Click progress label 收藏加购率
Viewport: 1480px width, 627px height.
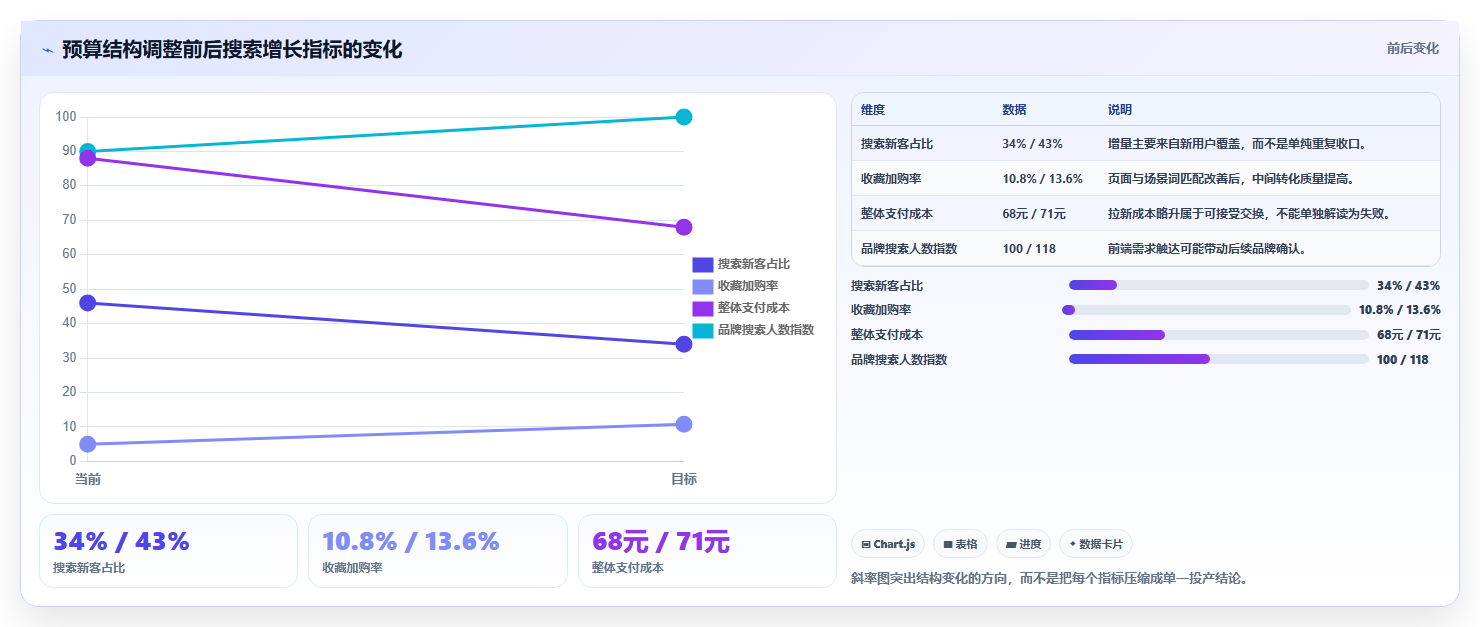point(881,310)
